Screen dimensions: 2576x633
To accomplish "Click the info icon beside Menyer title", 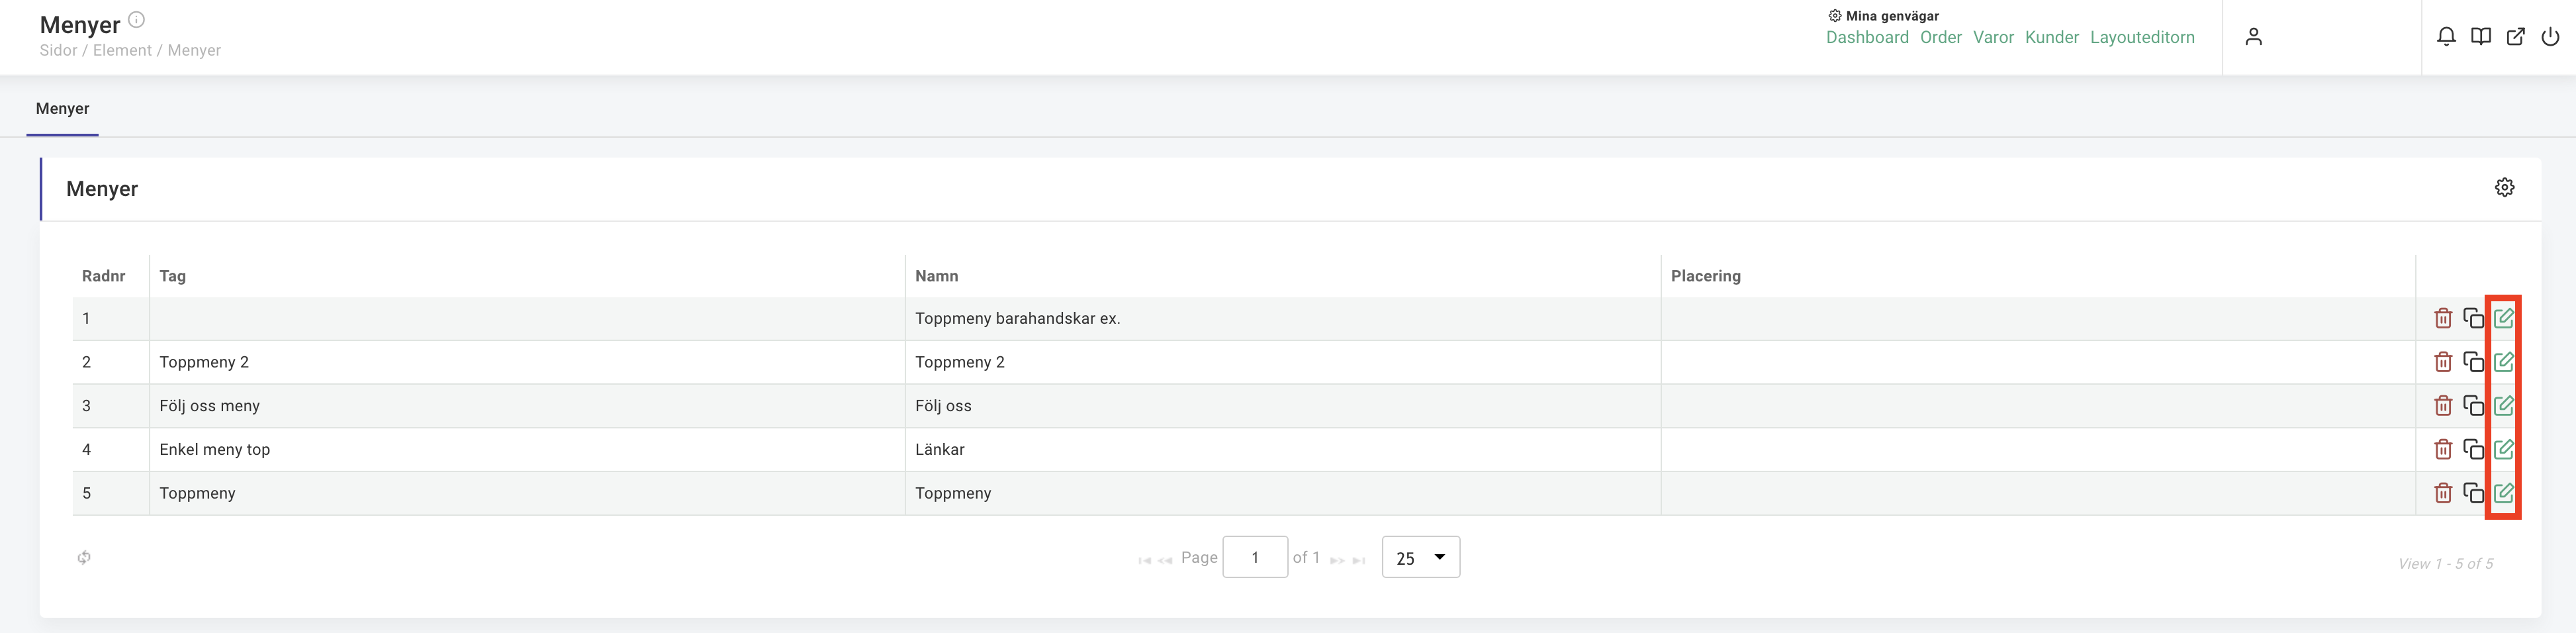I will 137,19.
